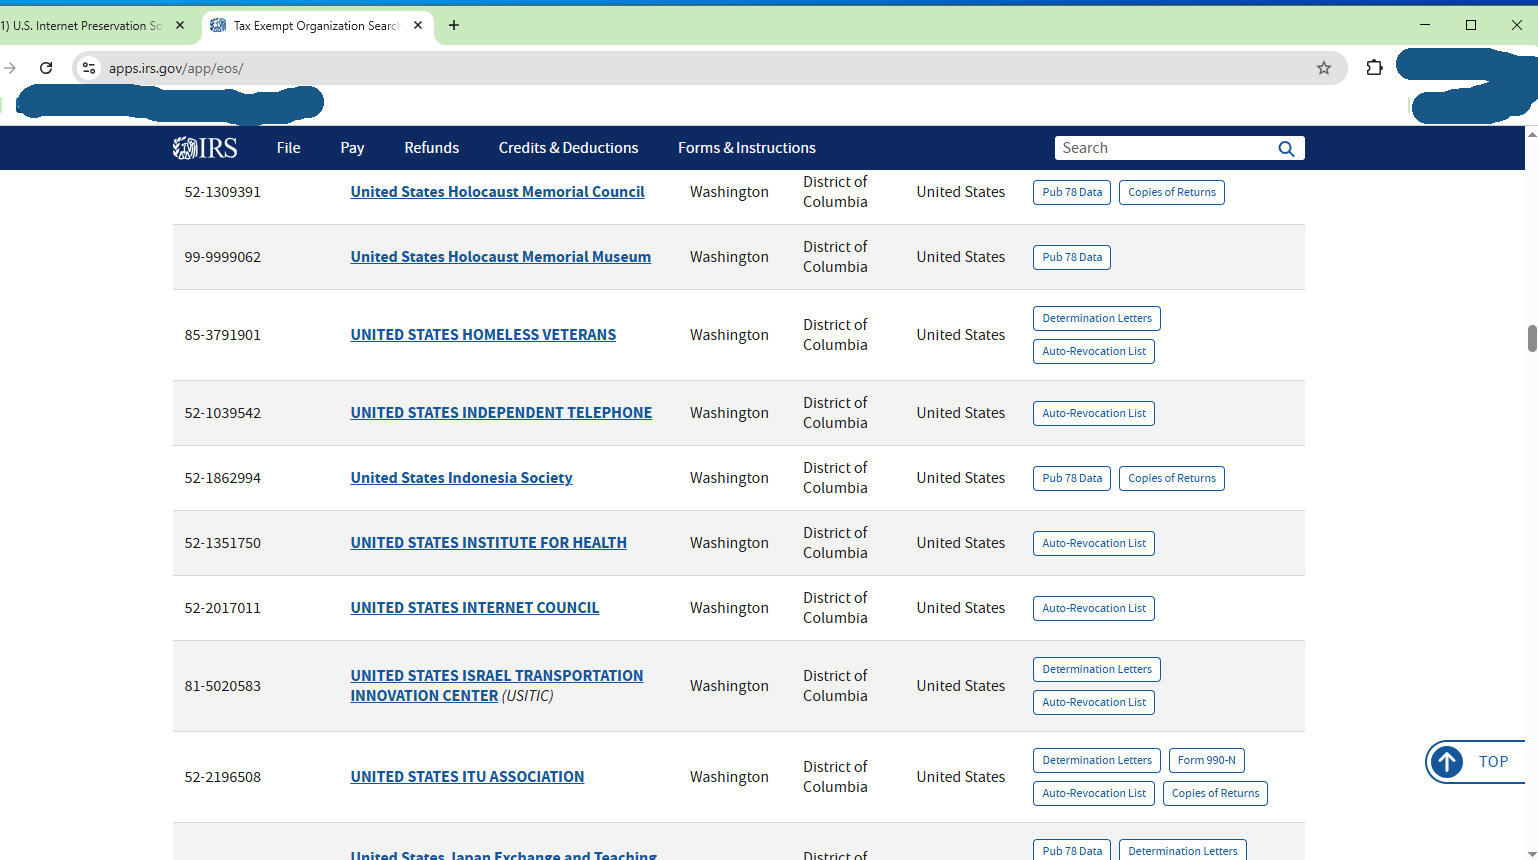Image resolution: width=1538 pixels, height=860 pixels.
Task: View site information icon in address bar
Action: click(x=89, y=68)
